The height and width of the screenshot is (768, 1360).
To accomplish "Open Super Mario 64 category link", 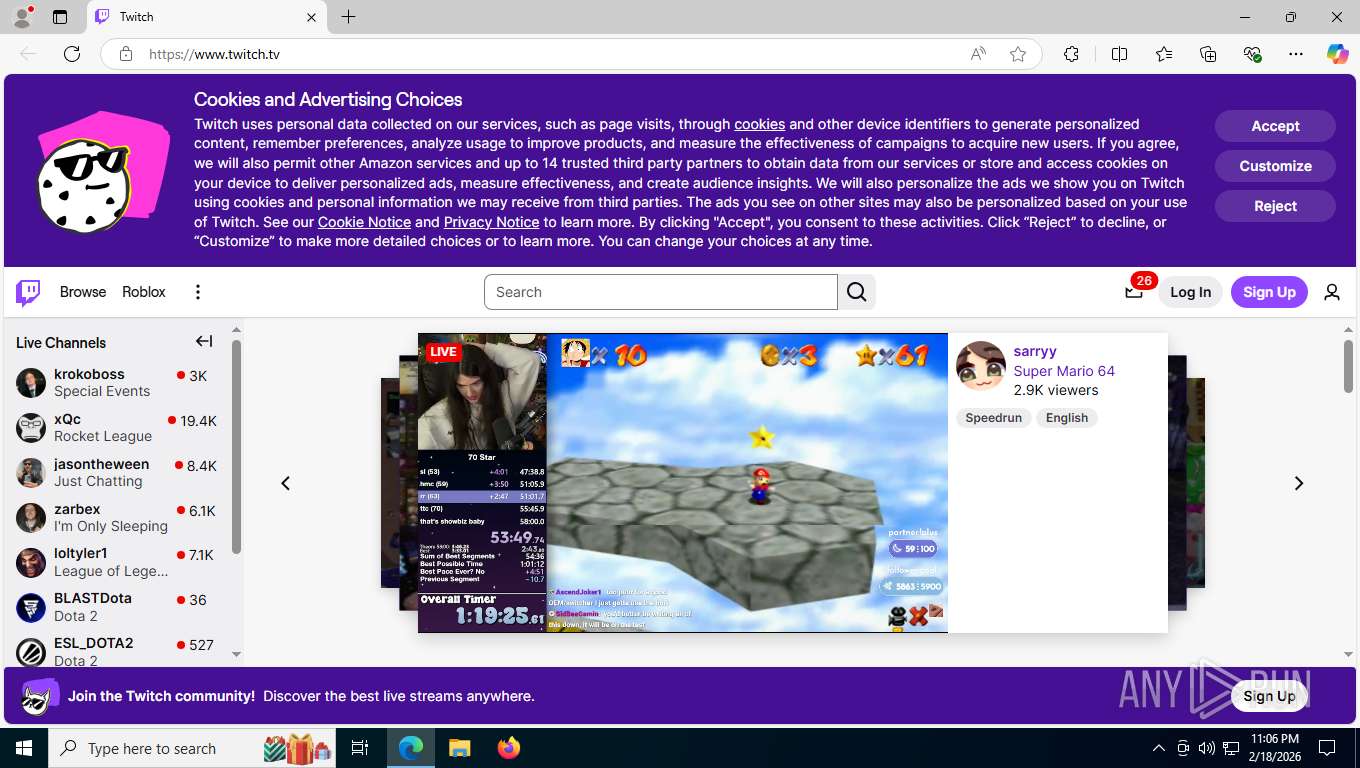I will point(1064,371).
